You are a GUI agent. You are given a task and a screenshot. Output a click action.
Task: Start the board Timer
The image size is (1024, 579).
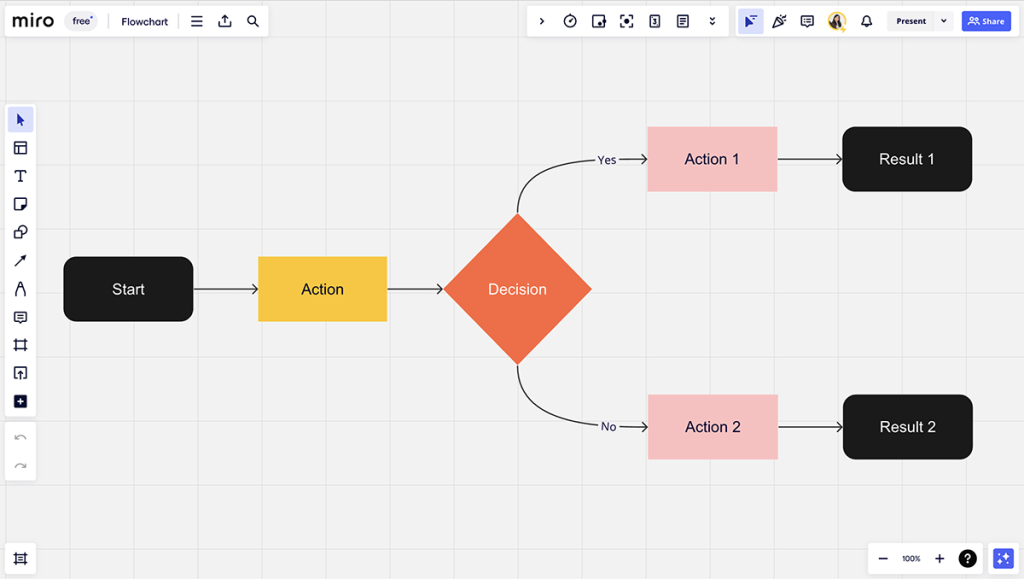click(570, 20)
